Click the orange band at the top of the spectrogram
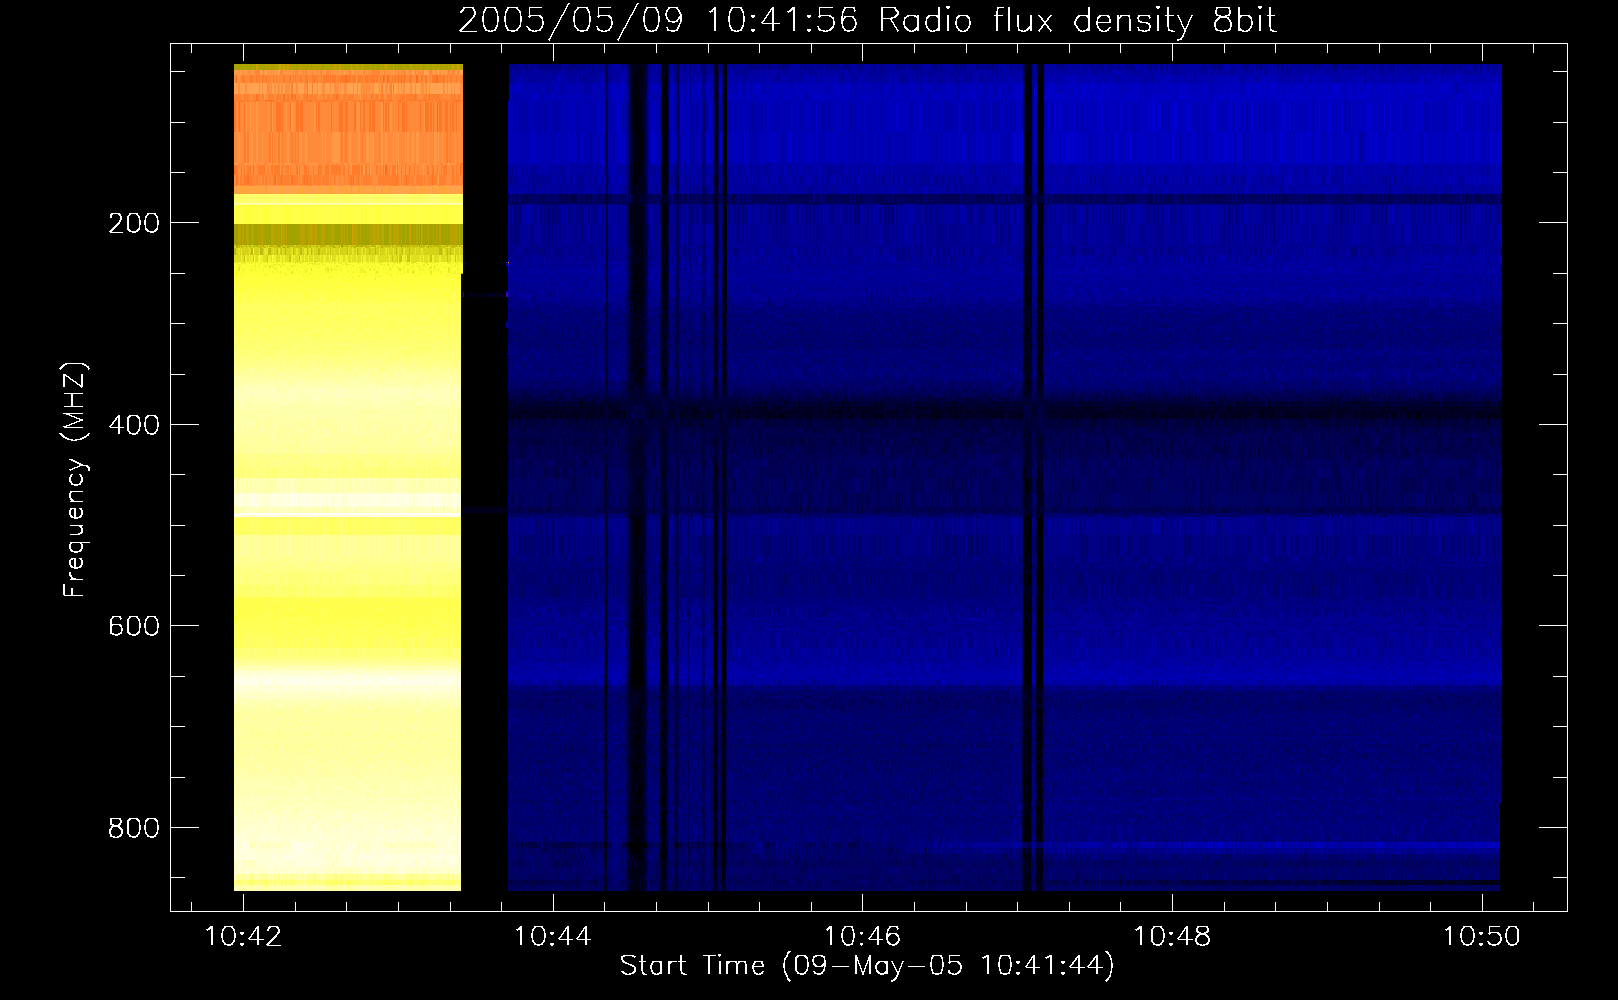The width and height of the screenshot is (1618, 1000). pos(348,130)
